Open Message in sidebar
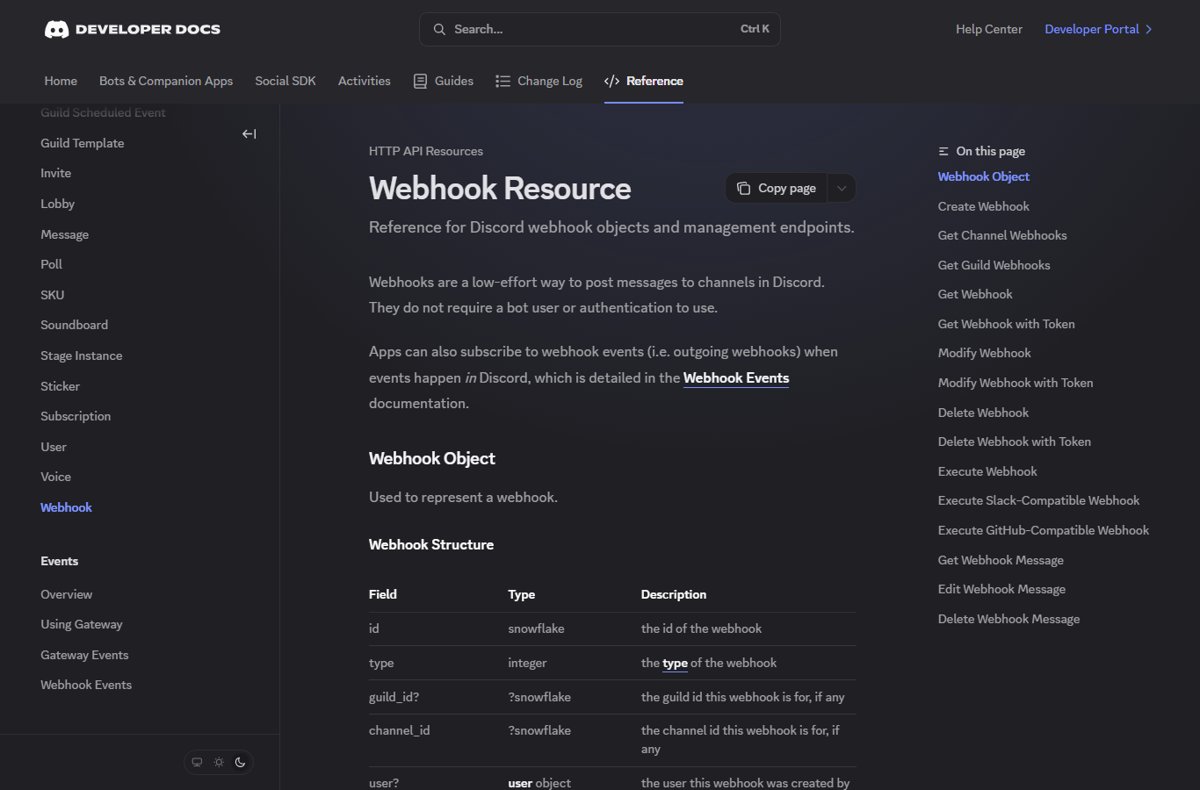Screen dimensions: 1200x790 click(65, 234)
